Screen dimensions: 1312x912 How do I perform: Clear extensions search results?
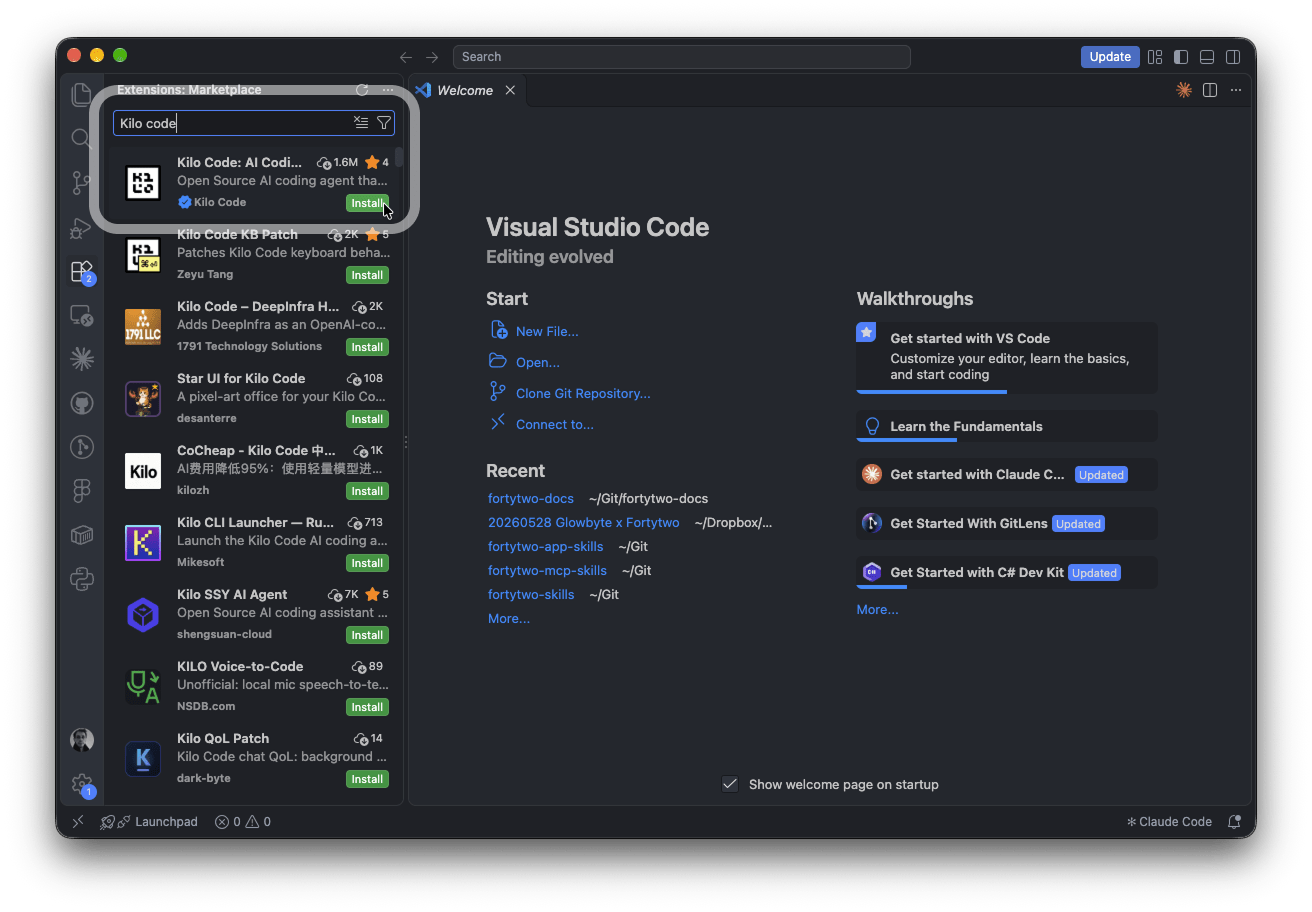tap(361, 123)
